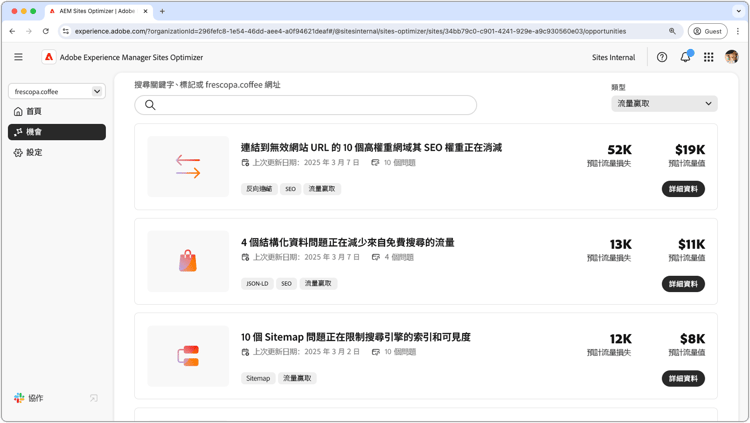Click the 流量贏取 tag on the backlinks card
The image size is (750, 423).
click(x=322, y=189)
